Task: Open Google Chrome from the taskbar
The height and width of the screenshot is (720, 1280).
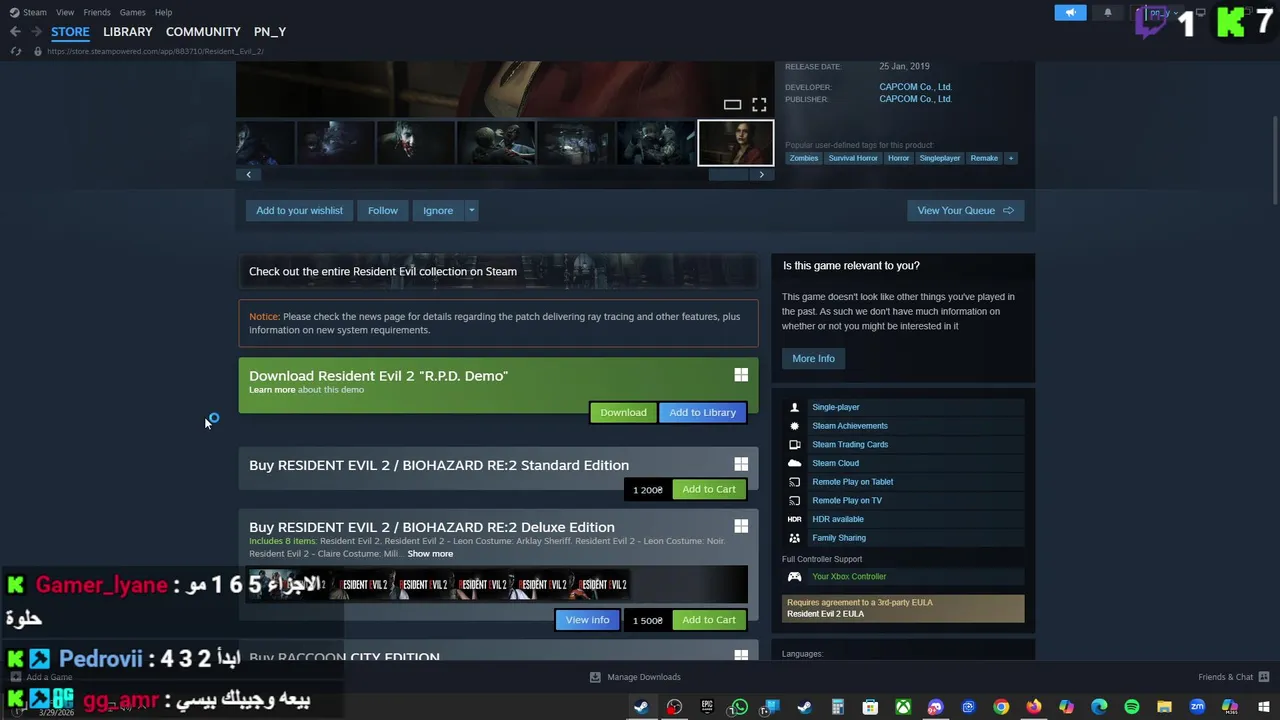Action: click(x=1001, y=707)
